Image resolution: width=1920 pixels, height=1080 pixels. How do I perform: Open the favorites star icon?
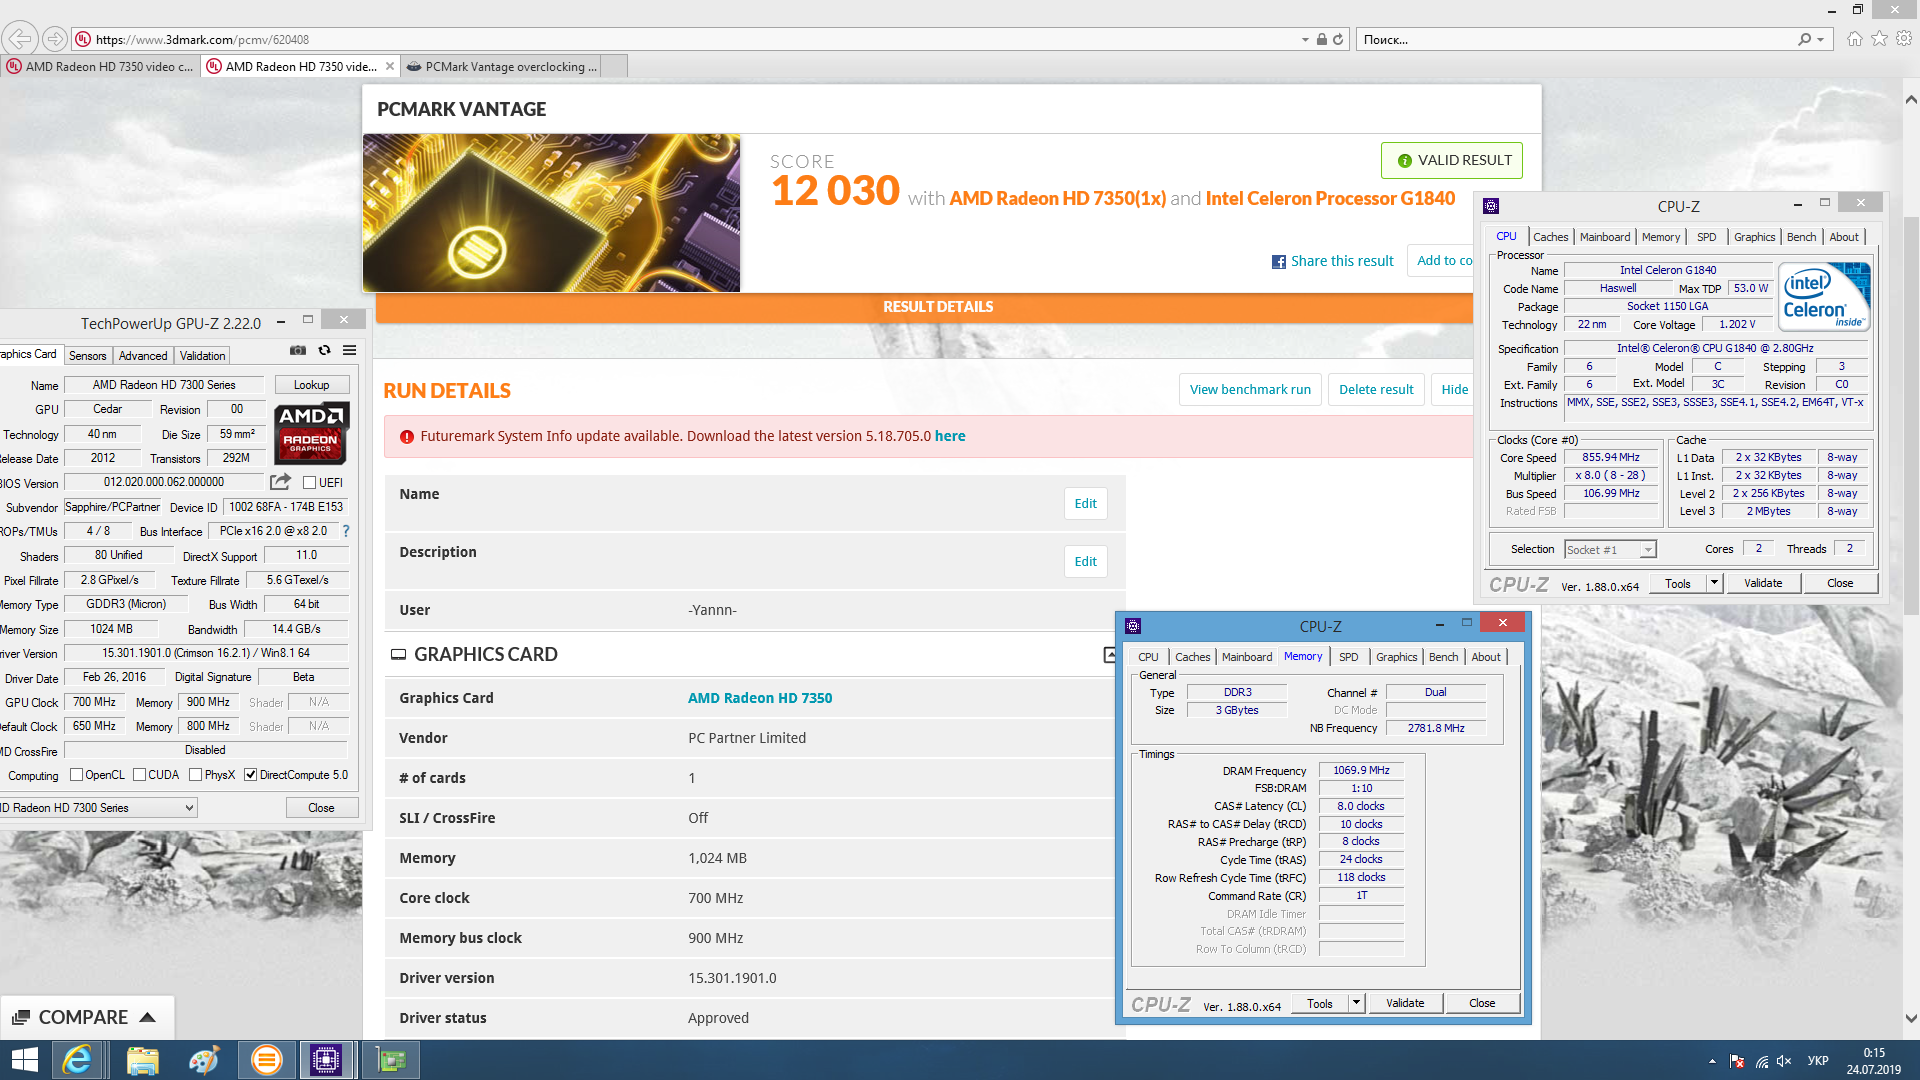coord(1880,39)
